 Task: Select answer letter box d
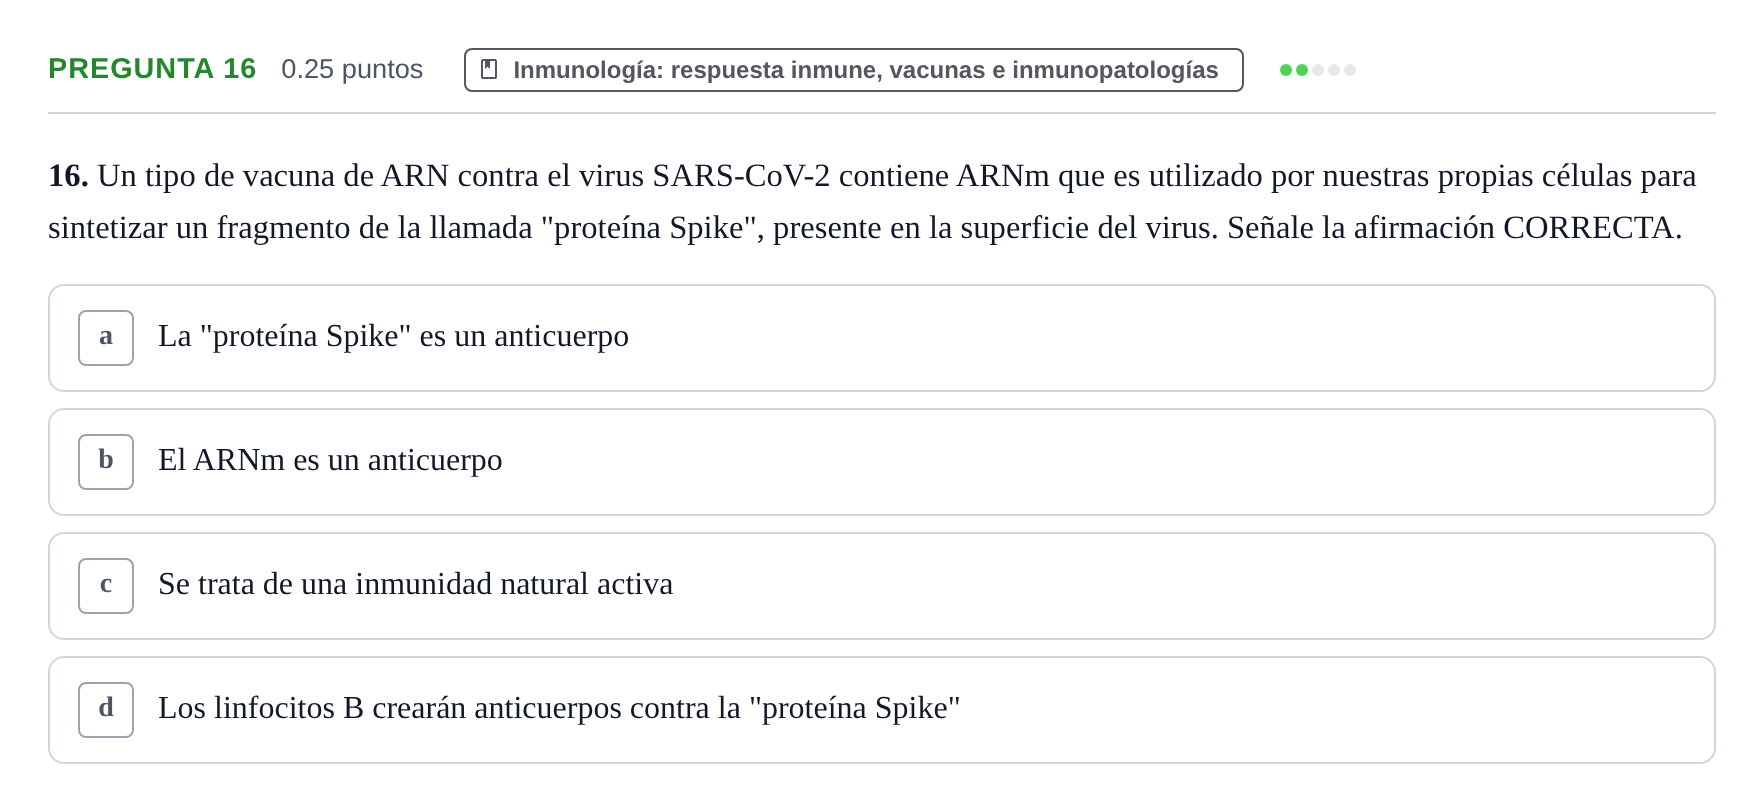click(x=106, y=710)
